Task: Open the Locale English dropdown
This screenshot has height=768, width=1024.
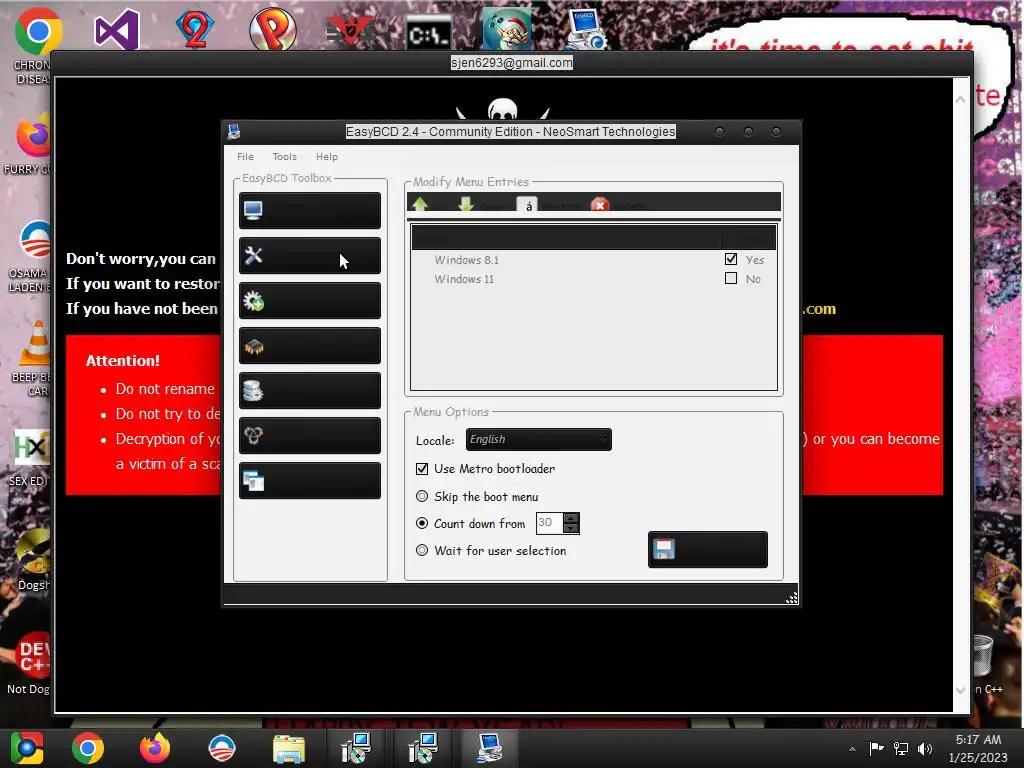Action: click(539, 440)
